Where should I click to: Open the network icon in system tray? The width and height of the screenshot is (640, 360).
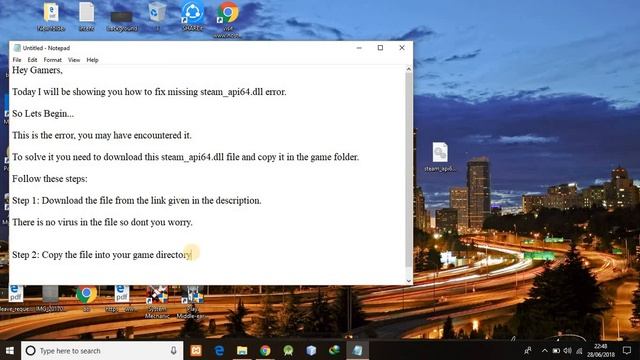(x=579, y=351)
